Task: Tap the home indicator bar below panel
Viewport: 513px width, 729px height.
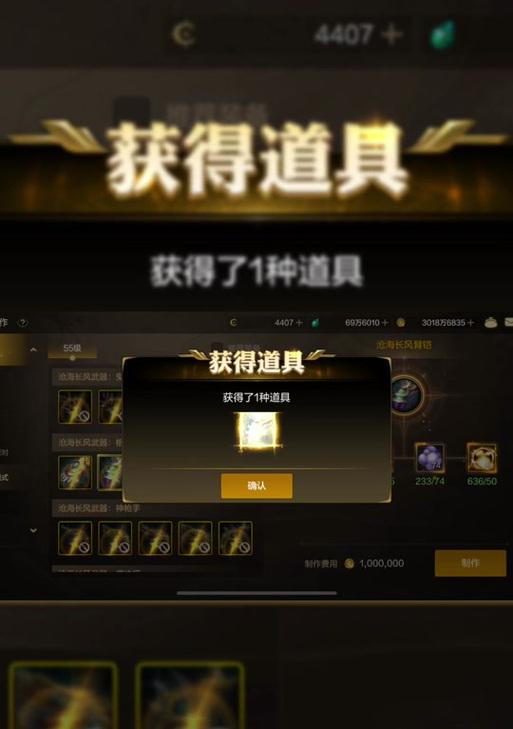Action: tap(257, 593)
